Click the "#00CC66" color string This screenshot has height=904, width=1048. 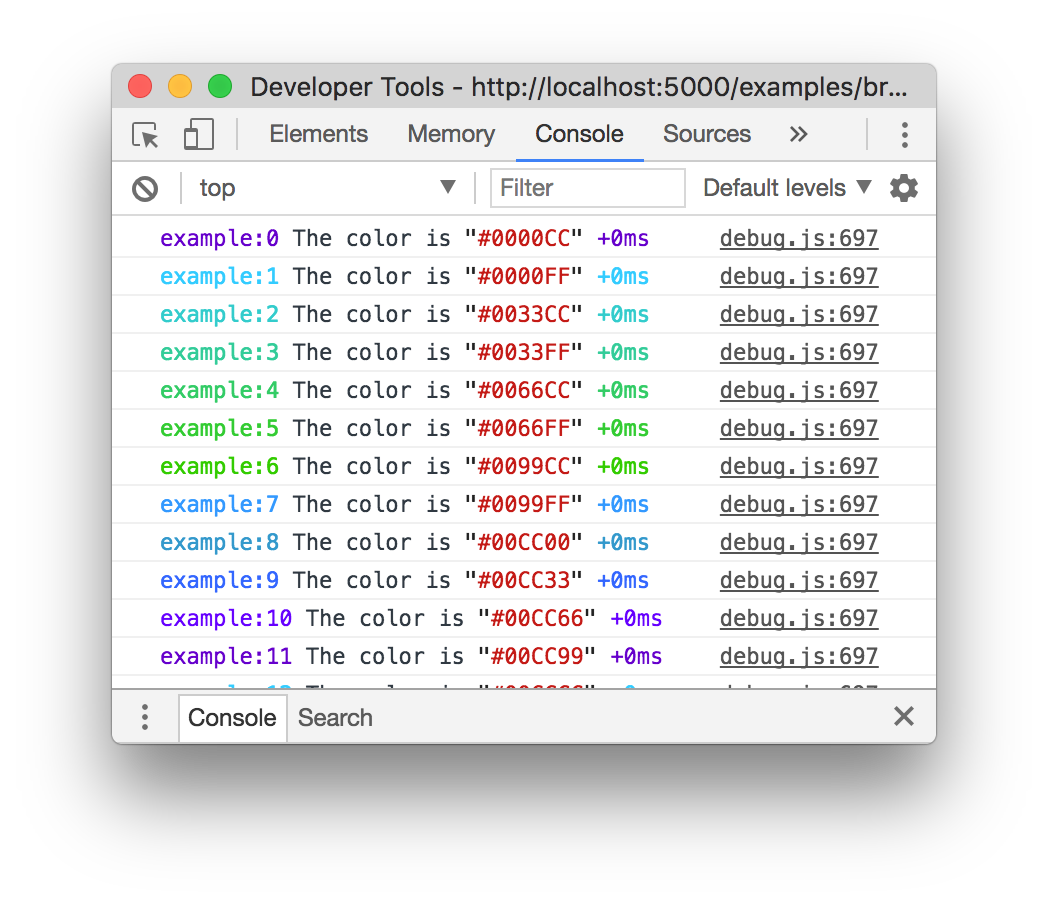pos(537,619)
